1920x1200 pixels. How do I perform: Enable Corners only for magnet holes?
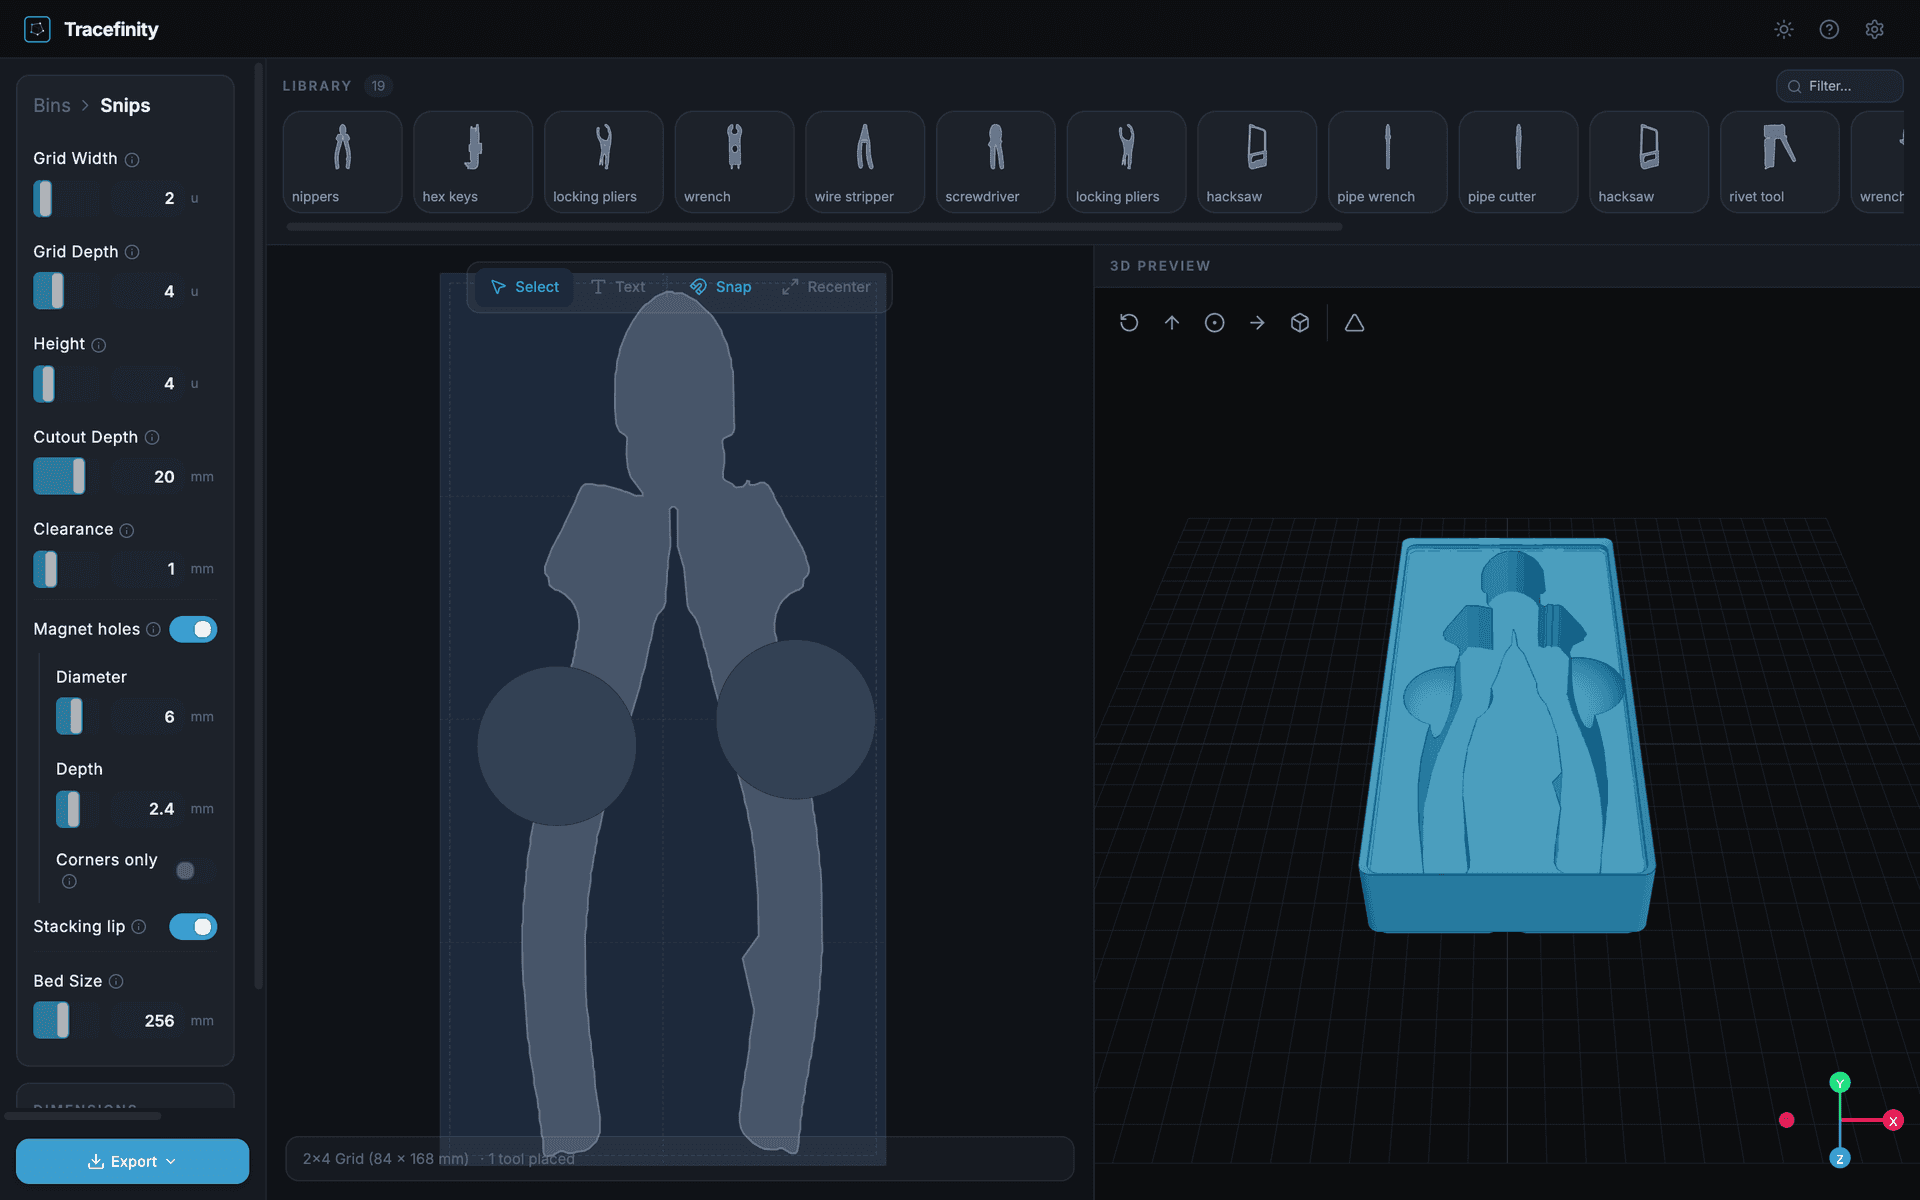(x=184, y=870)
